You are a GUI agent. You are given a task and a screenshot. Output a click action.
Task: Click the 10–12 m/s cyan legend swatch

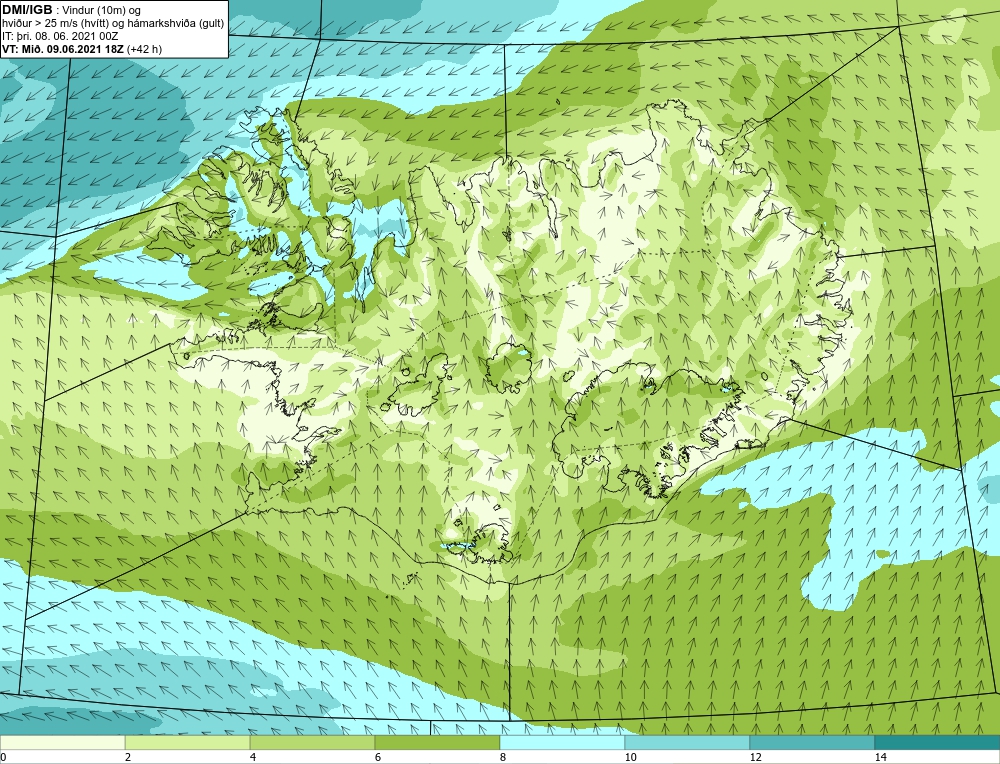click(x=688, y=742)
